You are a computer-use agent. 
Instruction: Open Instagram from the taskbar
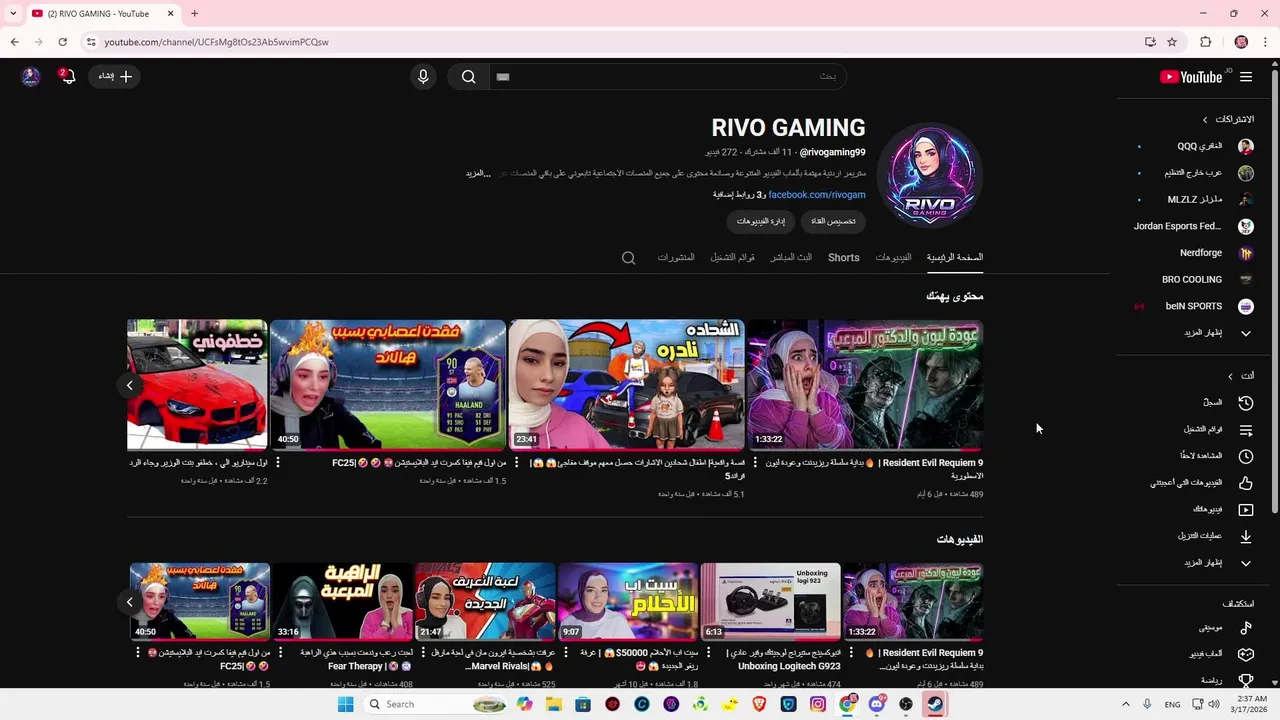[x=818, y=704]
